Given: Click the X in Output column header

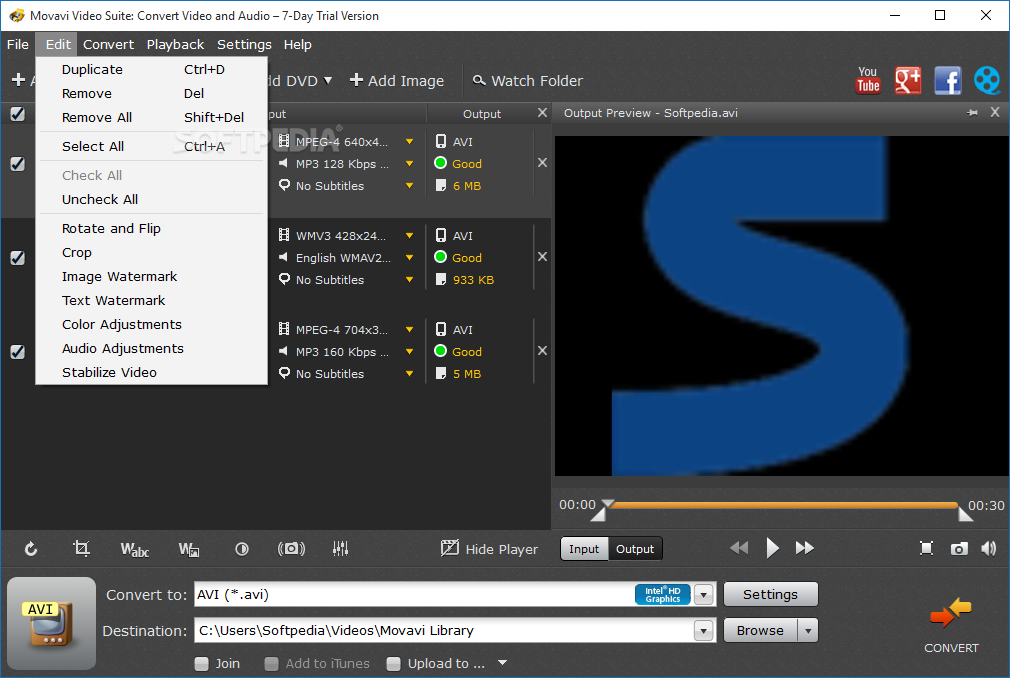Looking at the screenshot, I should pyautogui.click(x=542, y=113).
